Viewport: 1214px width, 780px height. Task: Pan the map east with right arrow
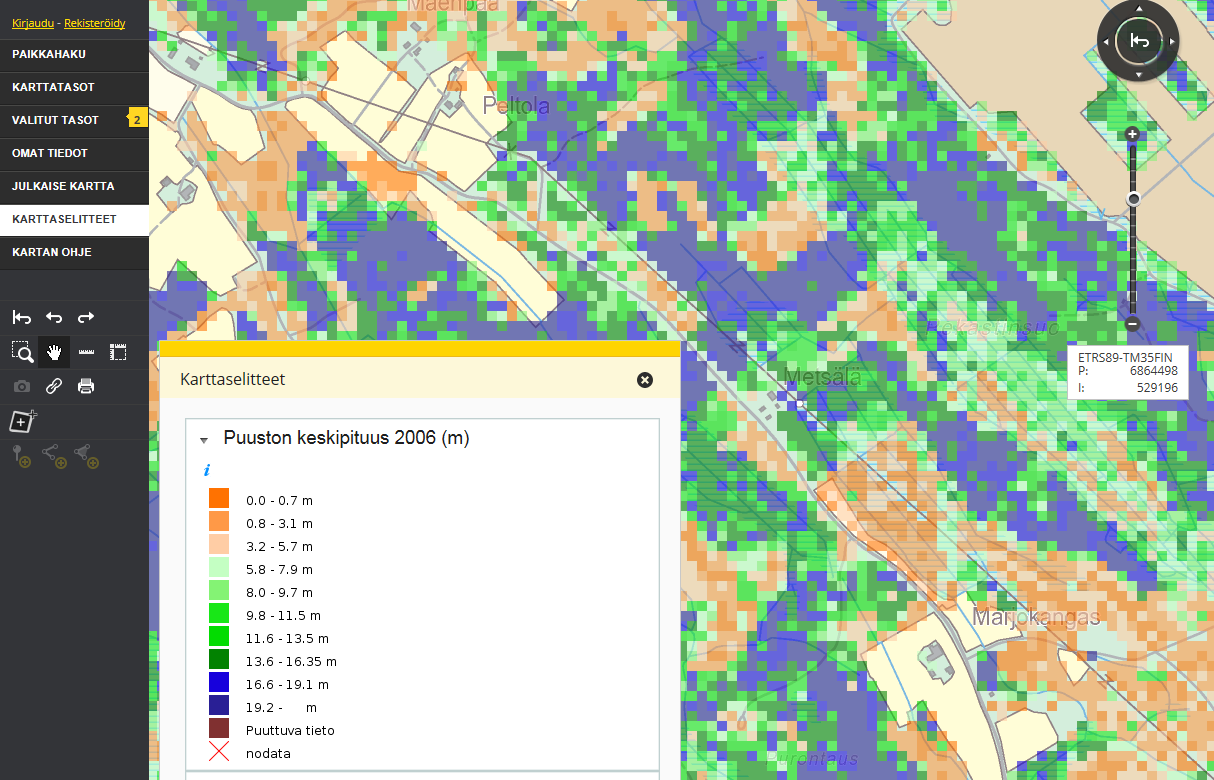(x=1171, y=41)
